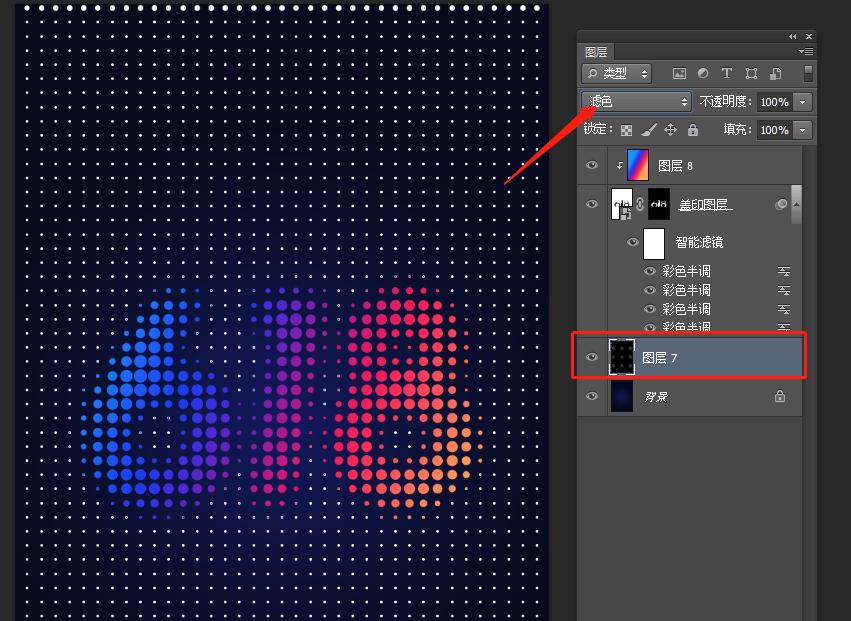Switch to the 图层 panel tab
851x621 pixels.
click(x=596, y=52)
